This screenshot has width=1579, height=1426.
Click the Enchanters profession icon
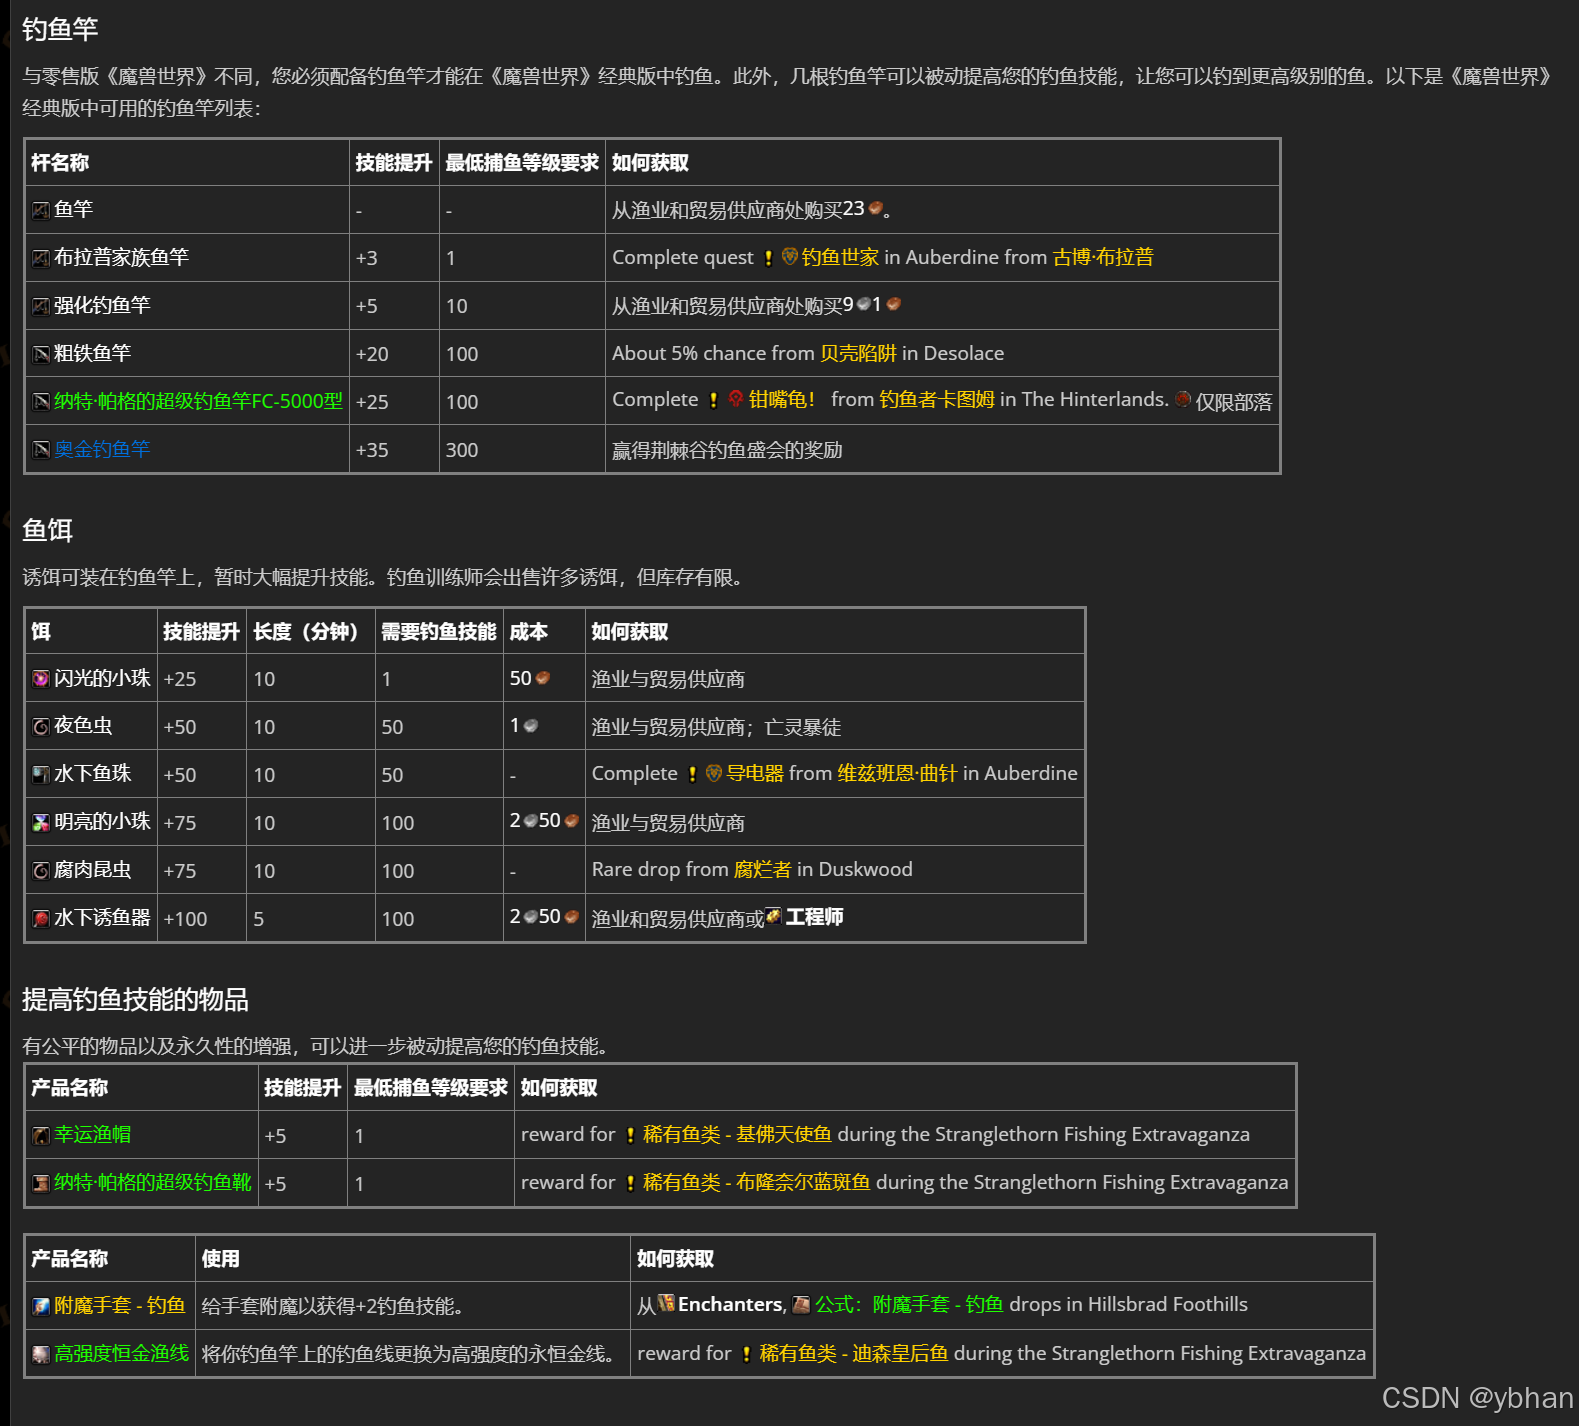pos(666,1303)
